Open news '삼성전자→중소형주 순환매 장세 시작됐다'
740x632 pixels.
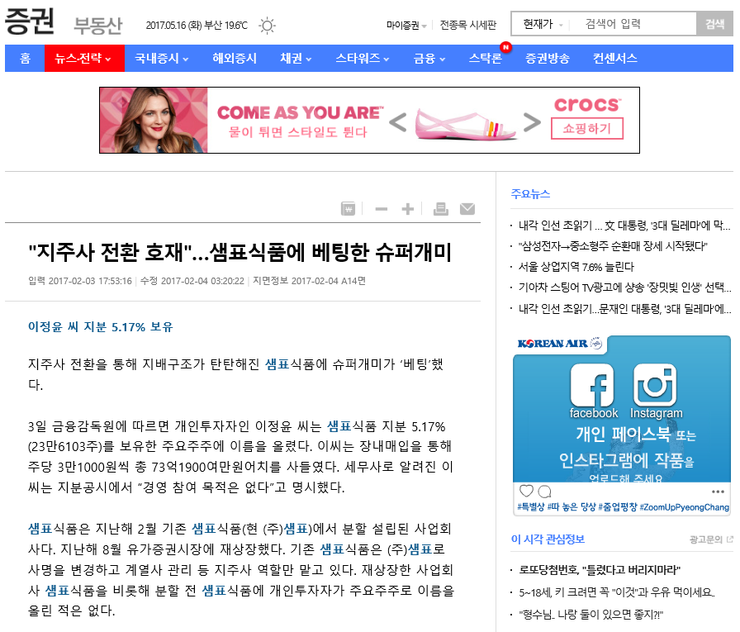point(613,246)
